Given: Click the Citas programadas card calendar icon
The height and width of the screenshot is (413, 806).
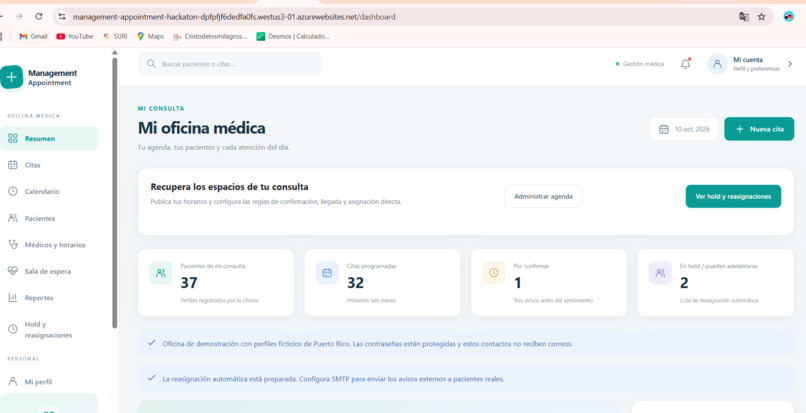Looking at the screenshot, I should pos(327,273).
